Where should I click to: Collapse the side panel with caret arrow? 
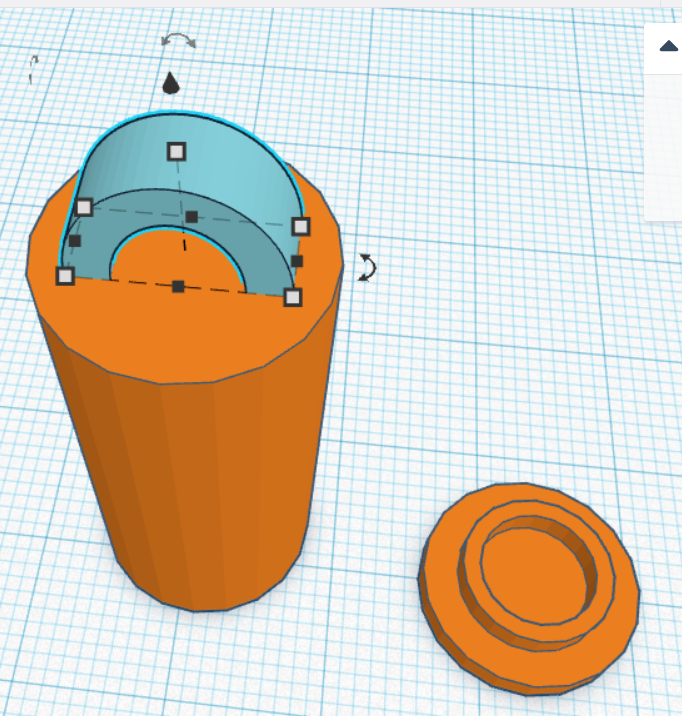coord(669,46)
